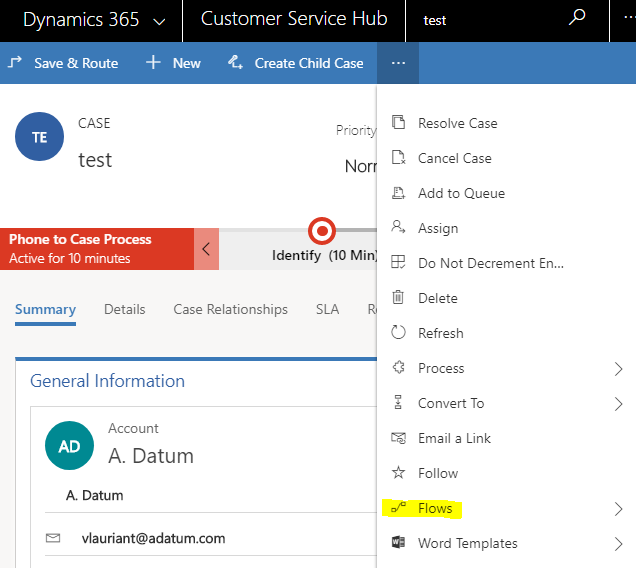
Task: Click the Resolve Case icon
Action: [398, 122]
